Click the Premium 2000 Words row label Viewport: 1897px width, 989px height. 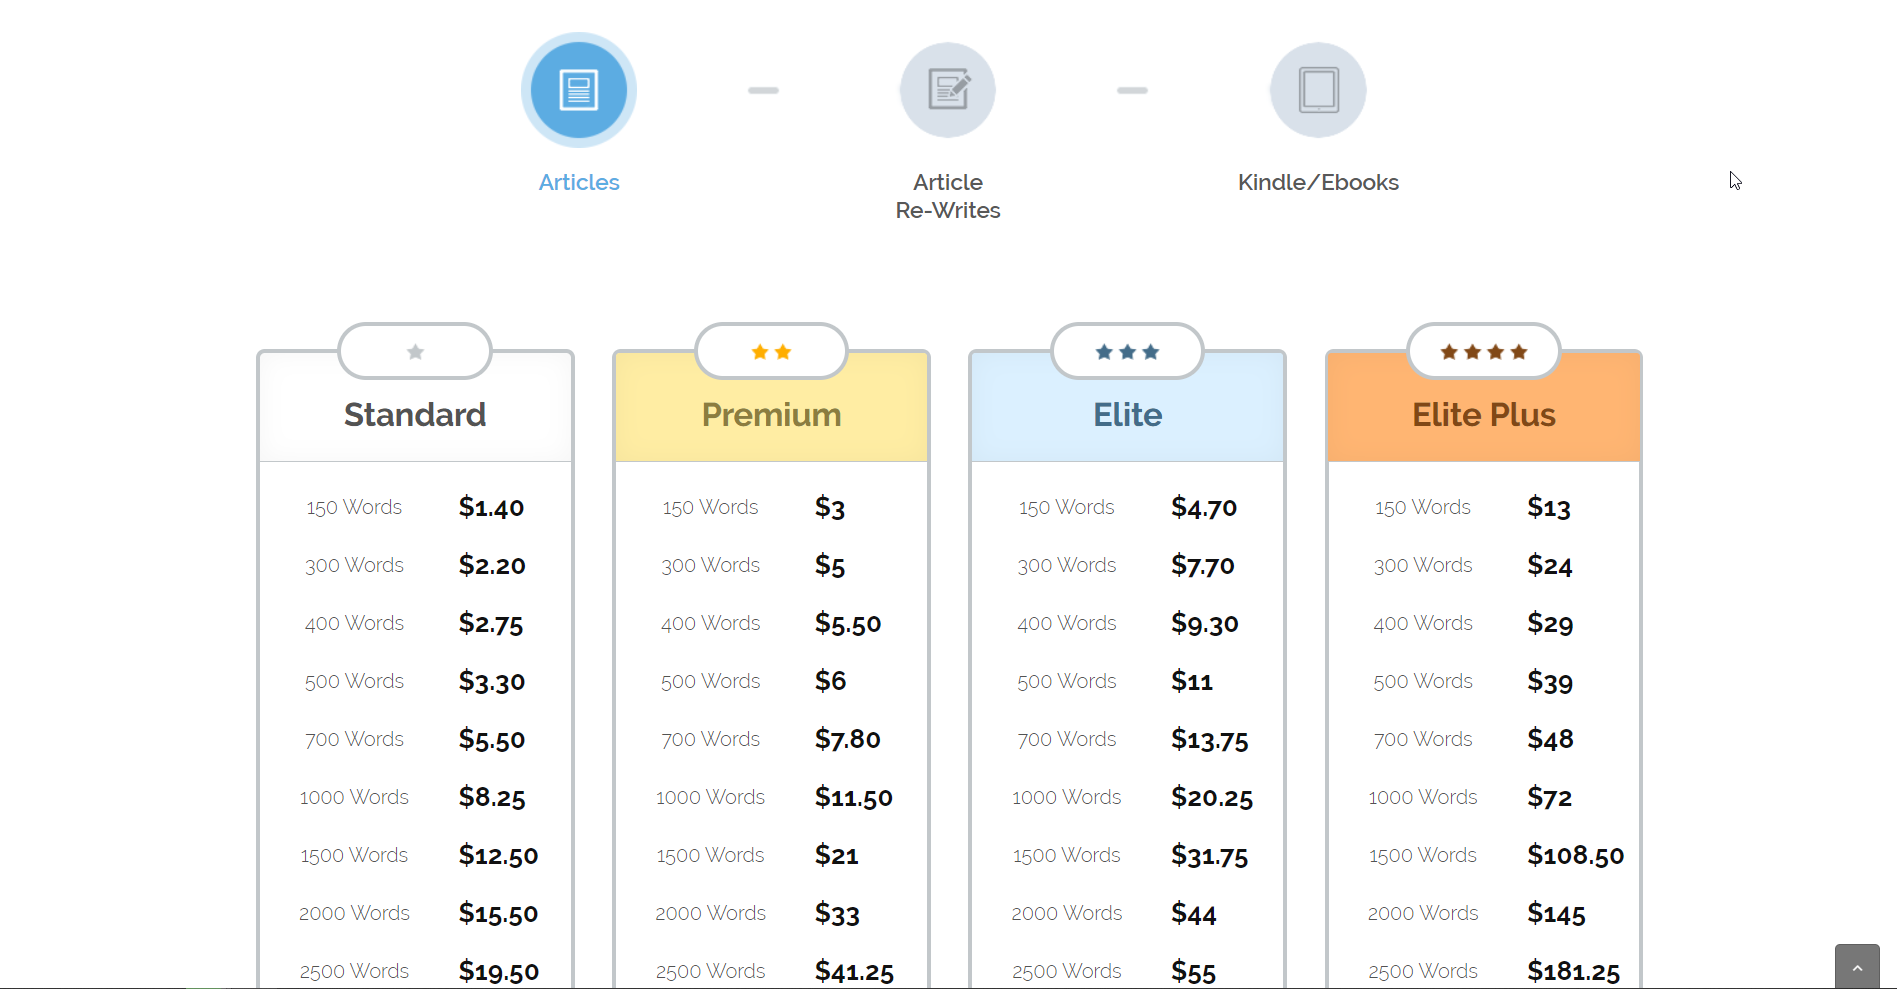click(710, 913)
